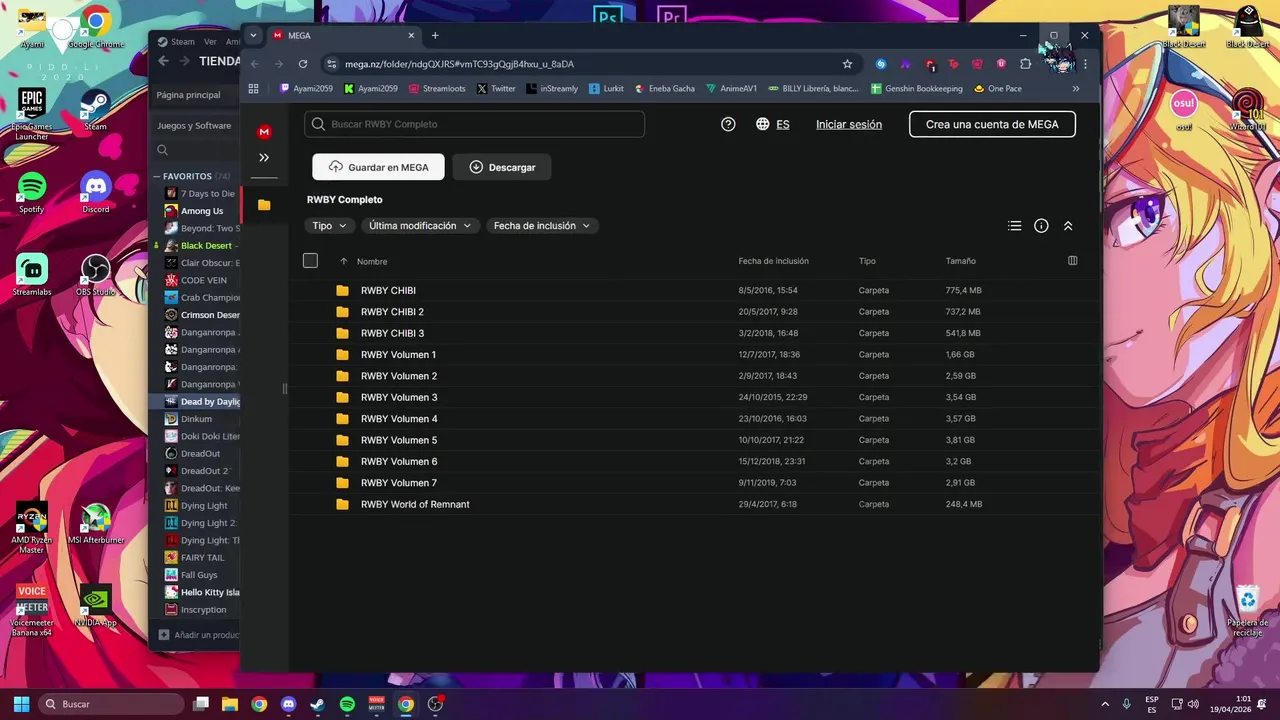Image resolution: width=1280 pixels, height=720 pixels.
Task: Click Añadir un producto in Steam
Action: pos(199,635)
